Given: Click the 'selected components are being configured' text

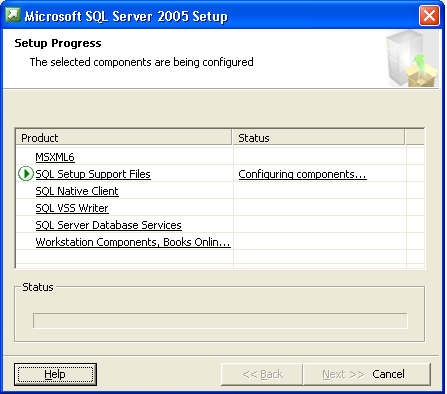Looking at the screenshot, I should (142, 62).
